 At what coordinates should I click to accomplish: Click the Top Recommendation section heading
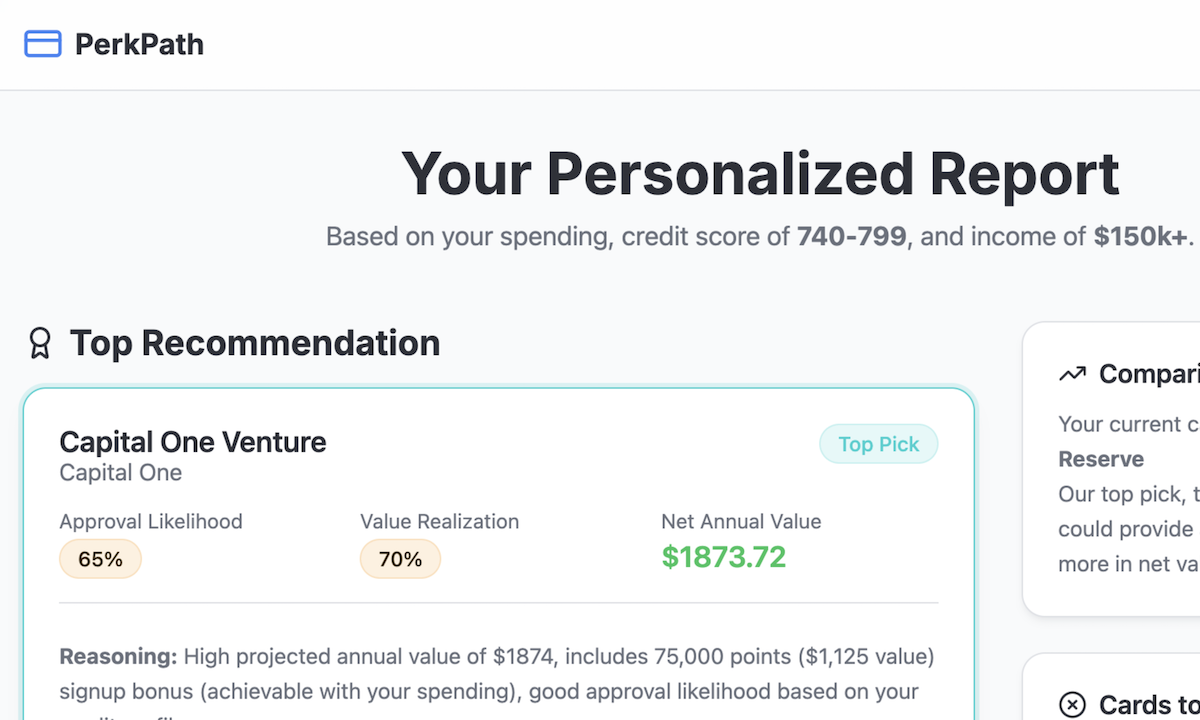click(x=255, y=343)
